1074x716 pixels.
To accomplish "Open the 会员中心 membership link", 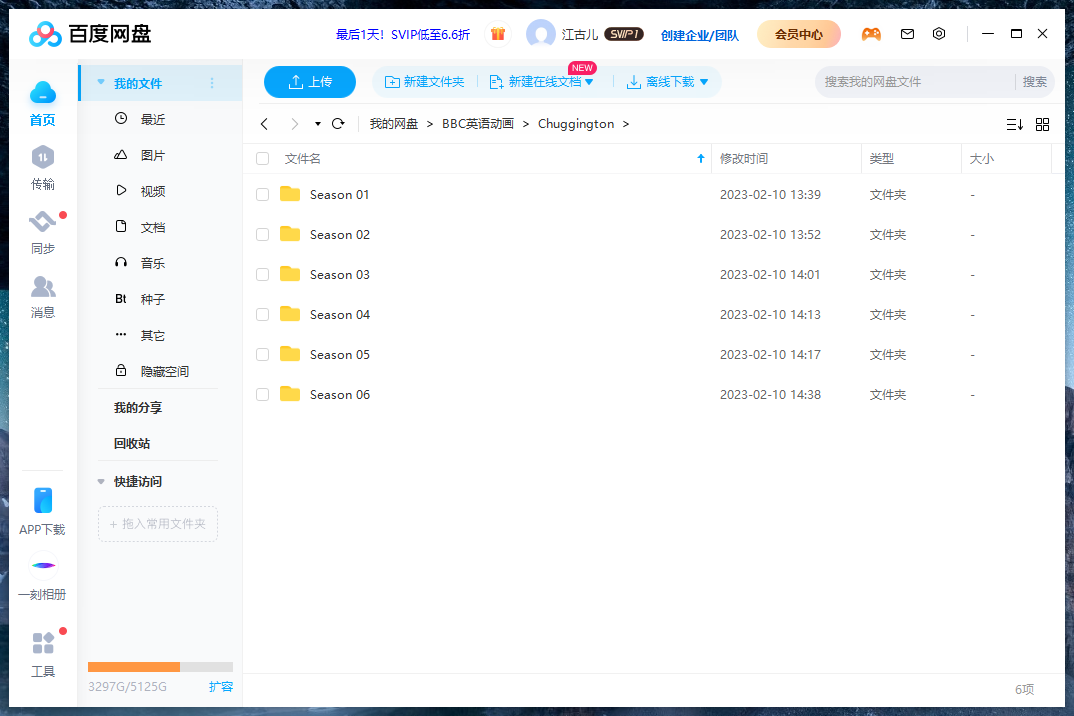I will pos(798,33).
